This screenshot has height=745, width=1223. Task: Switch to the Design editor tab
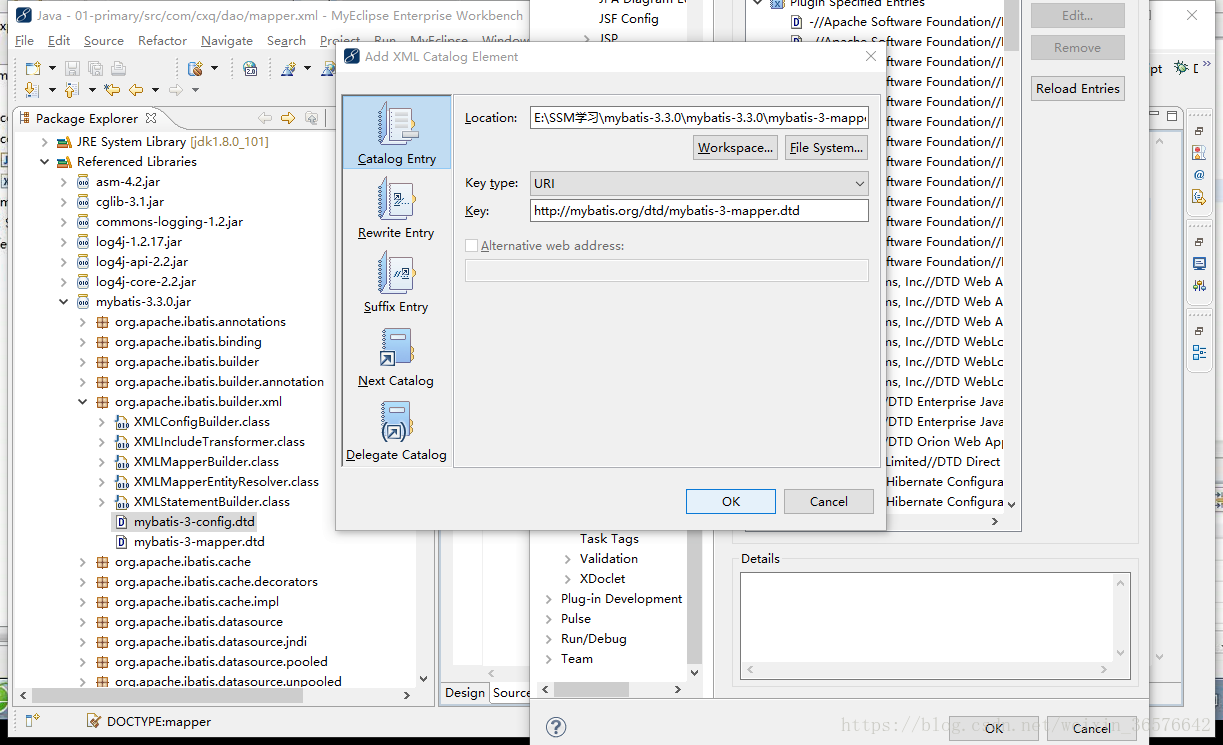[x=465, y=693]
